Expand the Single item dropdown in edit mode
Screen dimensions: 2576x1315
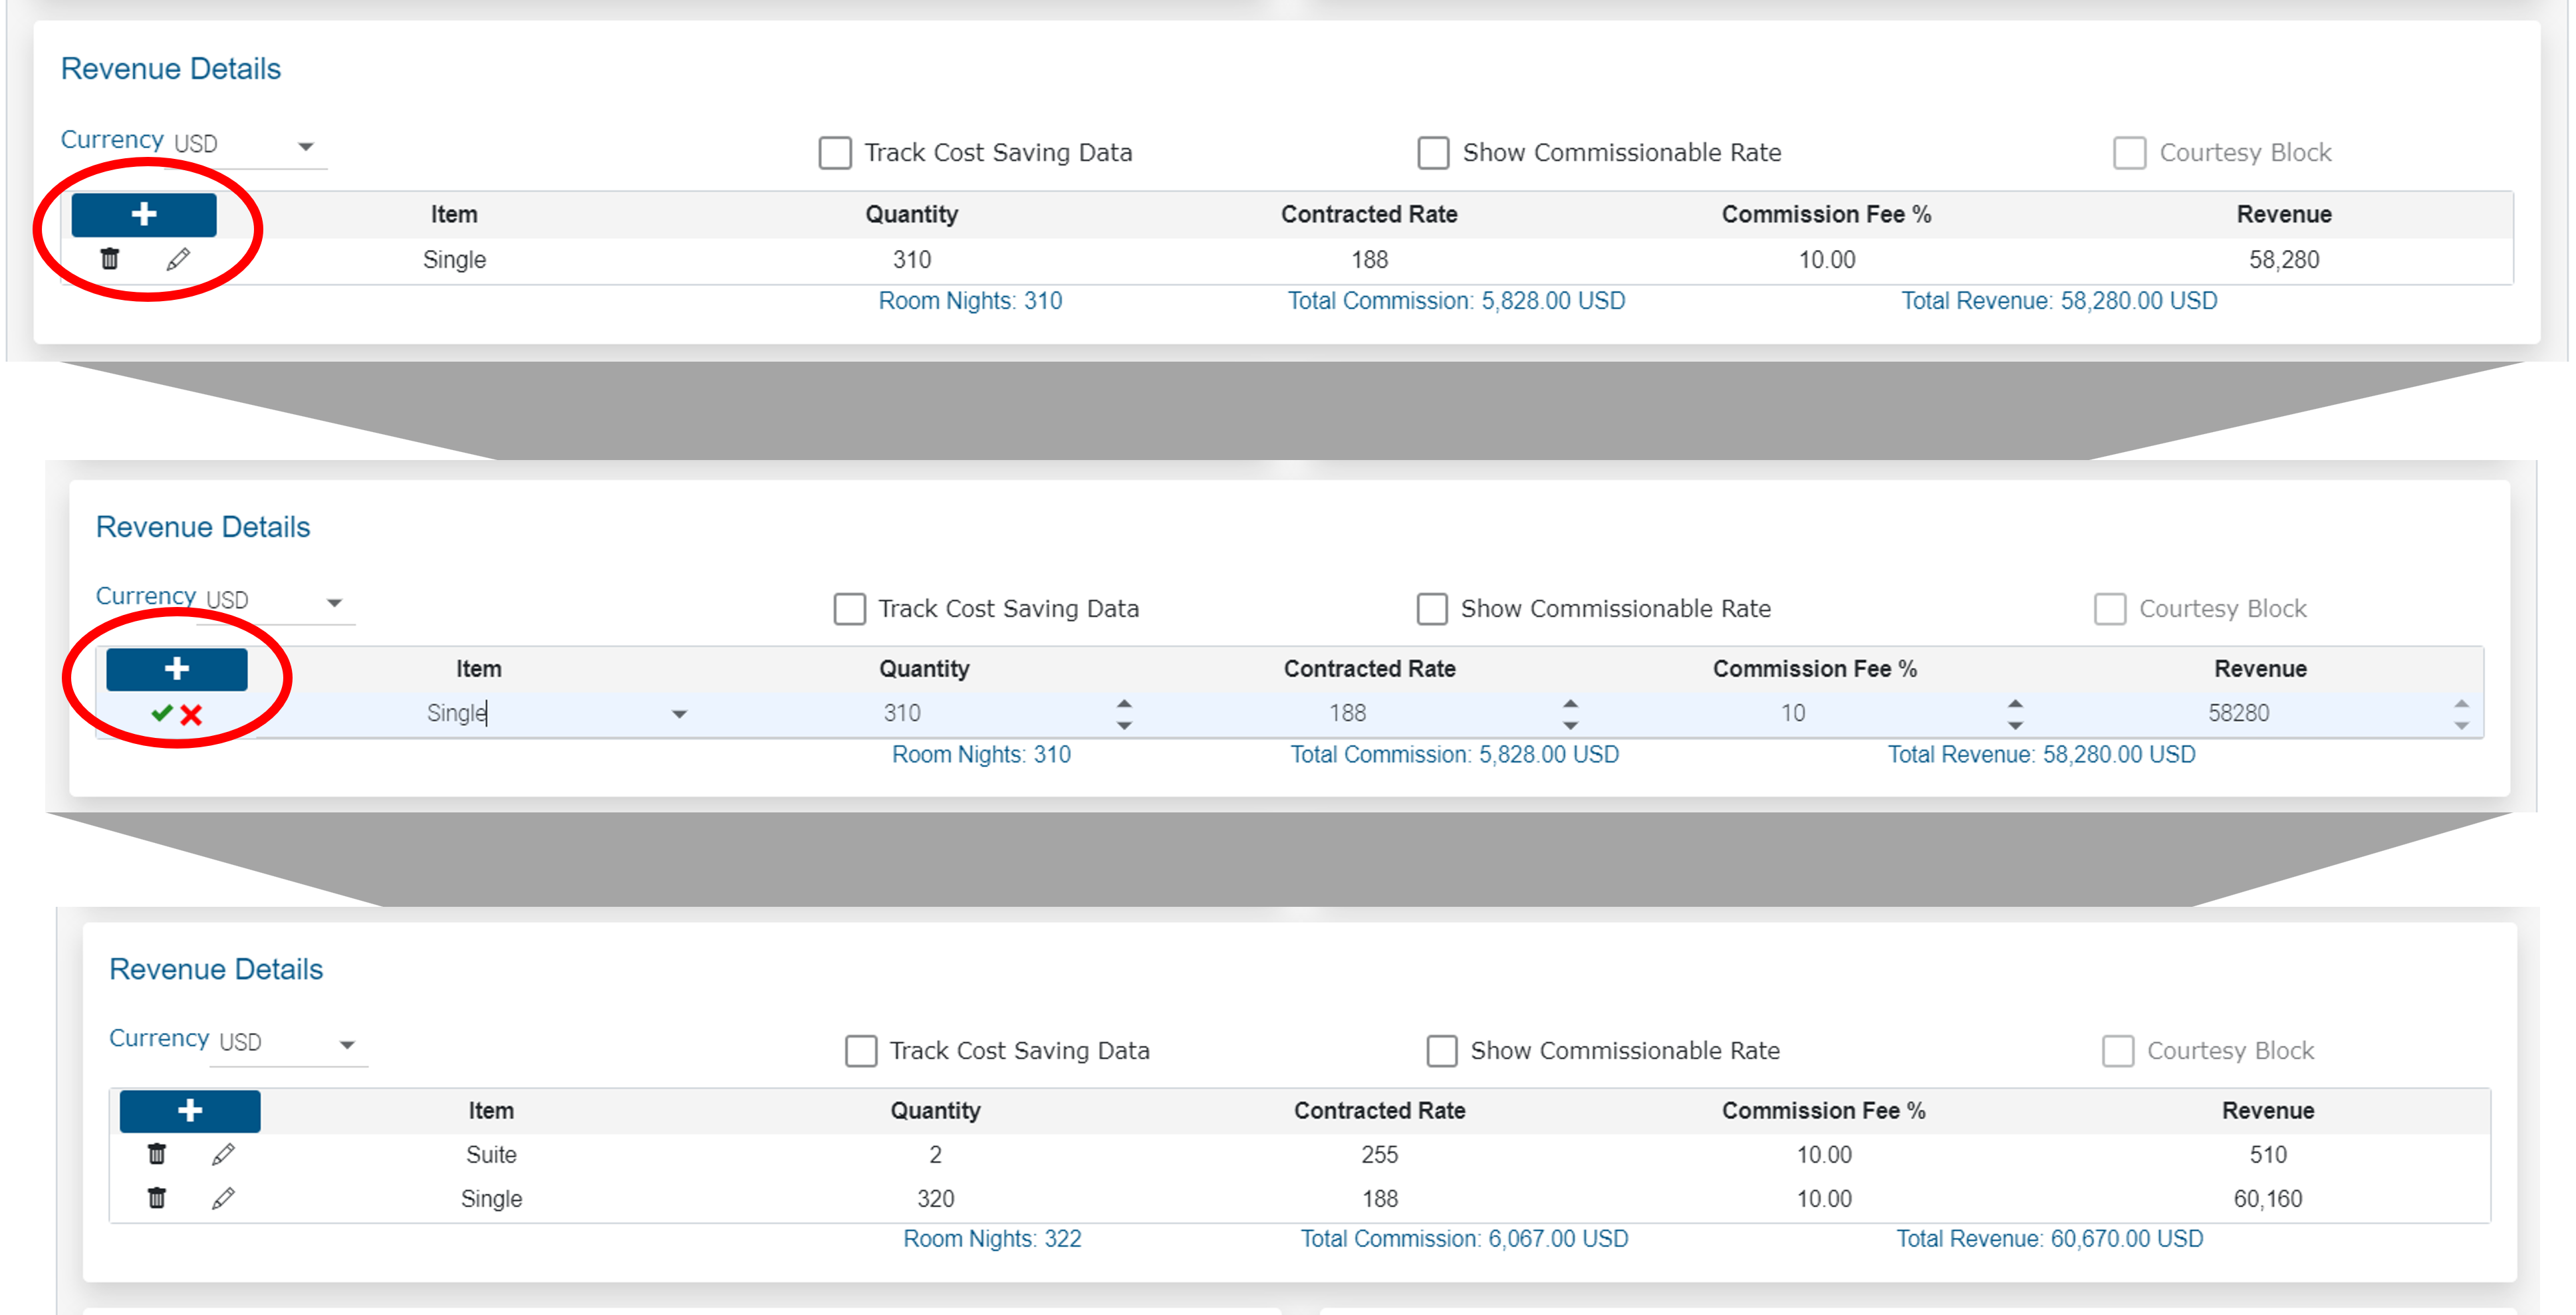coord(680,714)
